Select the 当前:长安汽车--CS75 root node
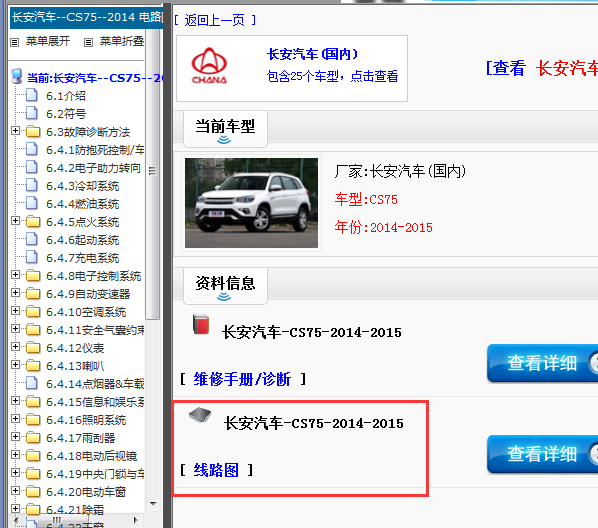598x528 pixels. pos(95,78)
